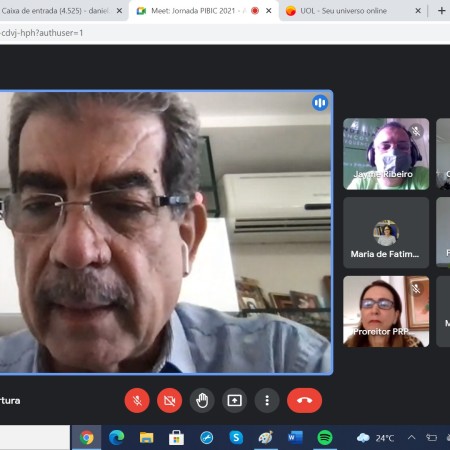
Task: Open Microsoft Edge from taskbar
Action: click(116, 437)
